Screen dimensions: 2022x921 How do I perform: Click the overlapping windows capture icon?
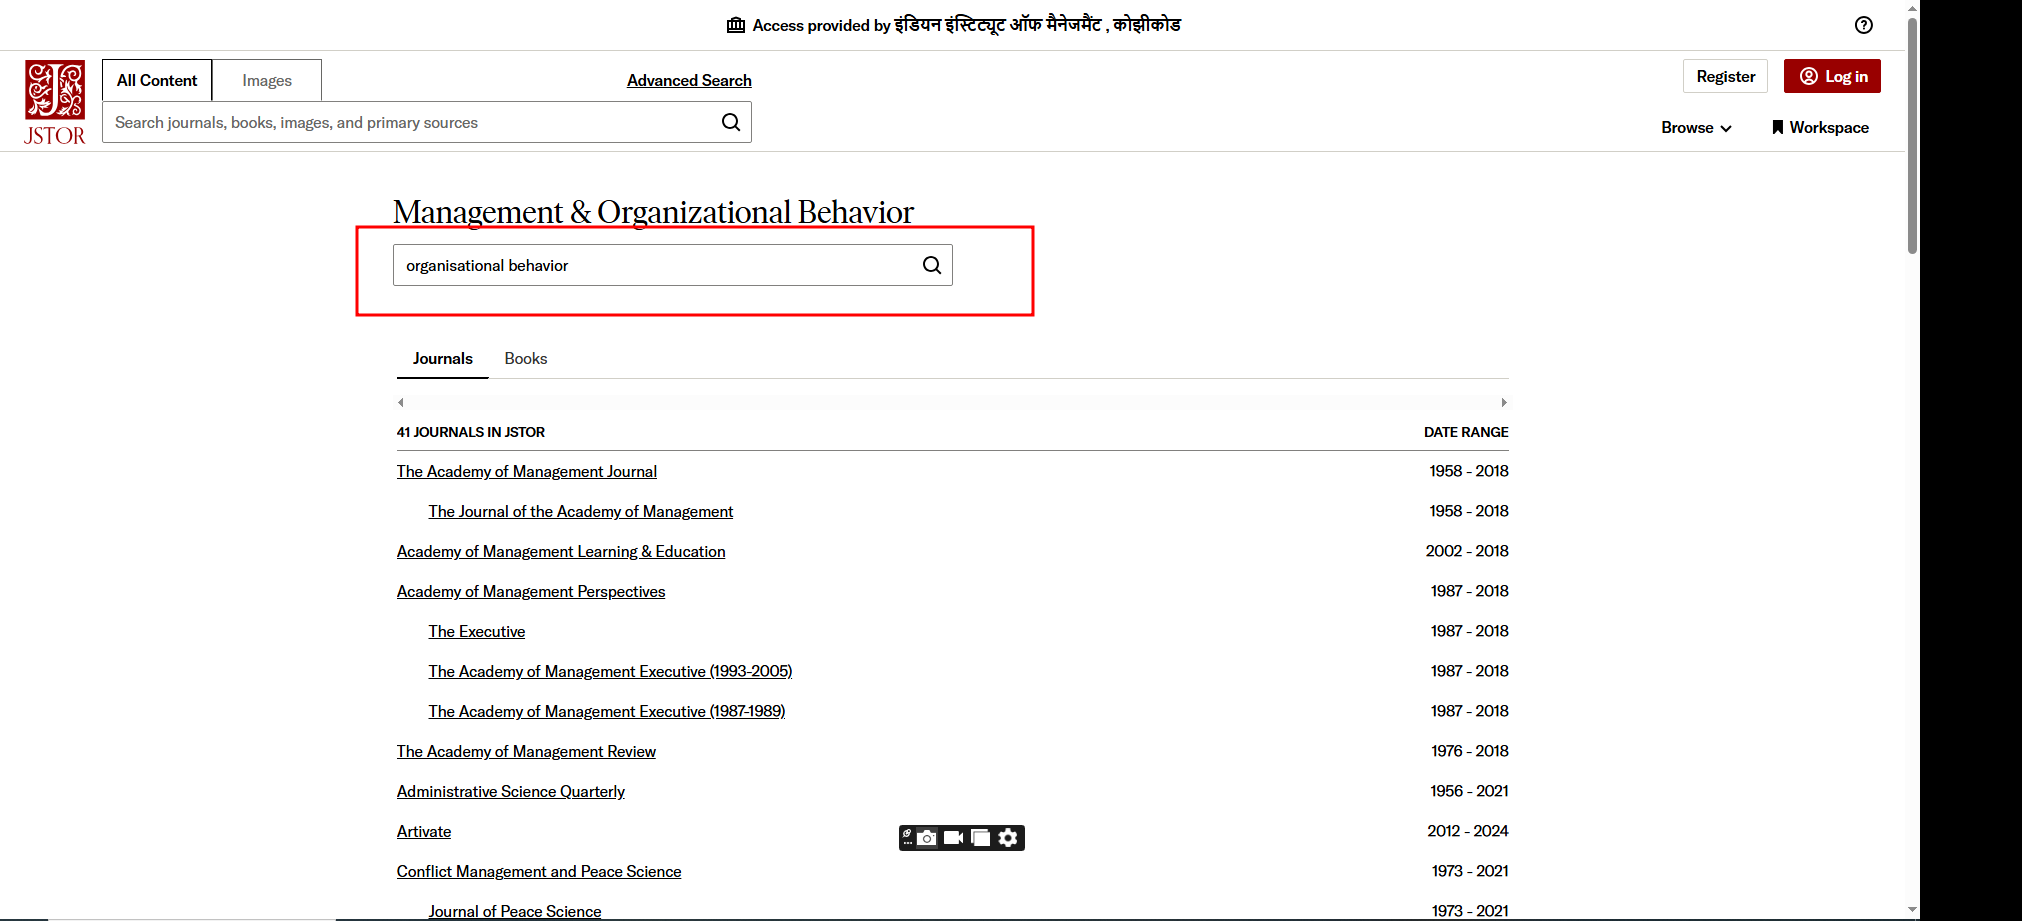pos(981,838)
